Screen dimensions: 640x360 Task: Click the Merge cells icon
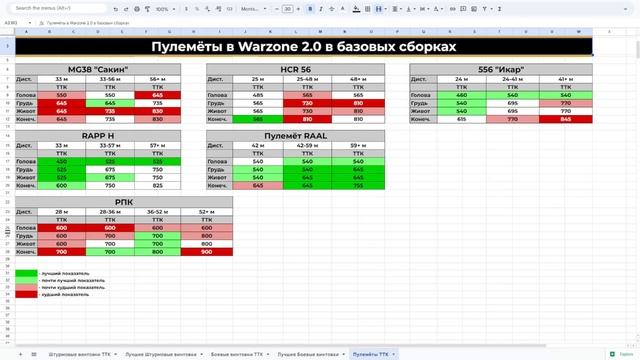coord(378,9)
